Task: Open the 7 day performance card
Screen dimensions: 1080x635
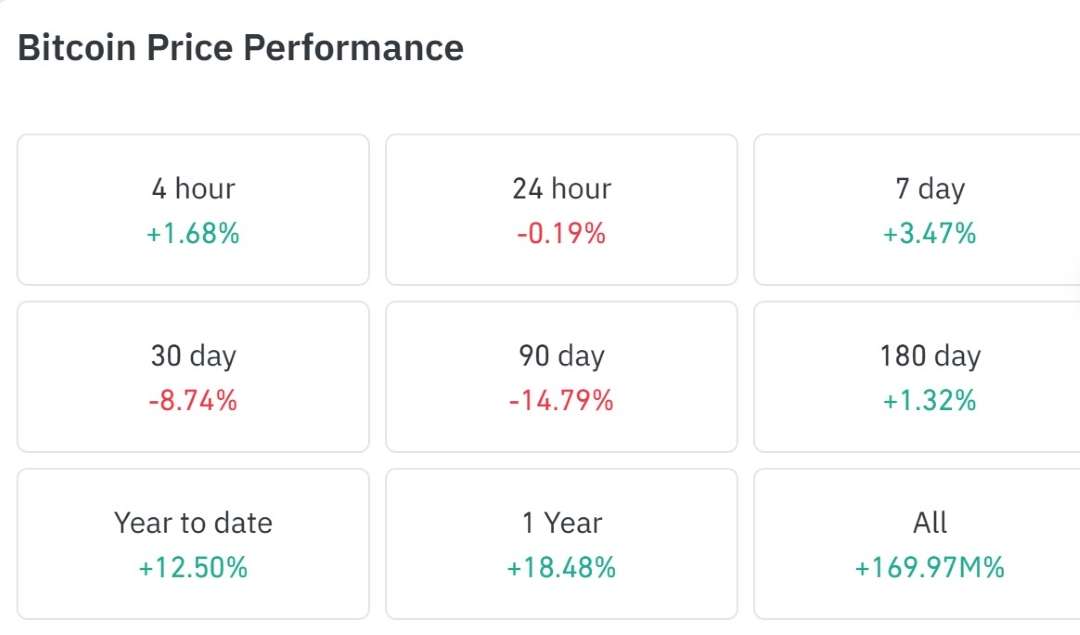Action: [930, 208]
